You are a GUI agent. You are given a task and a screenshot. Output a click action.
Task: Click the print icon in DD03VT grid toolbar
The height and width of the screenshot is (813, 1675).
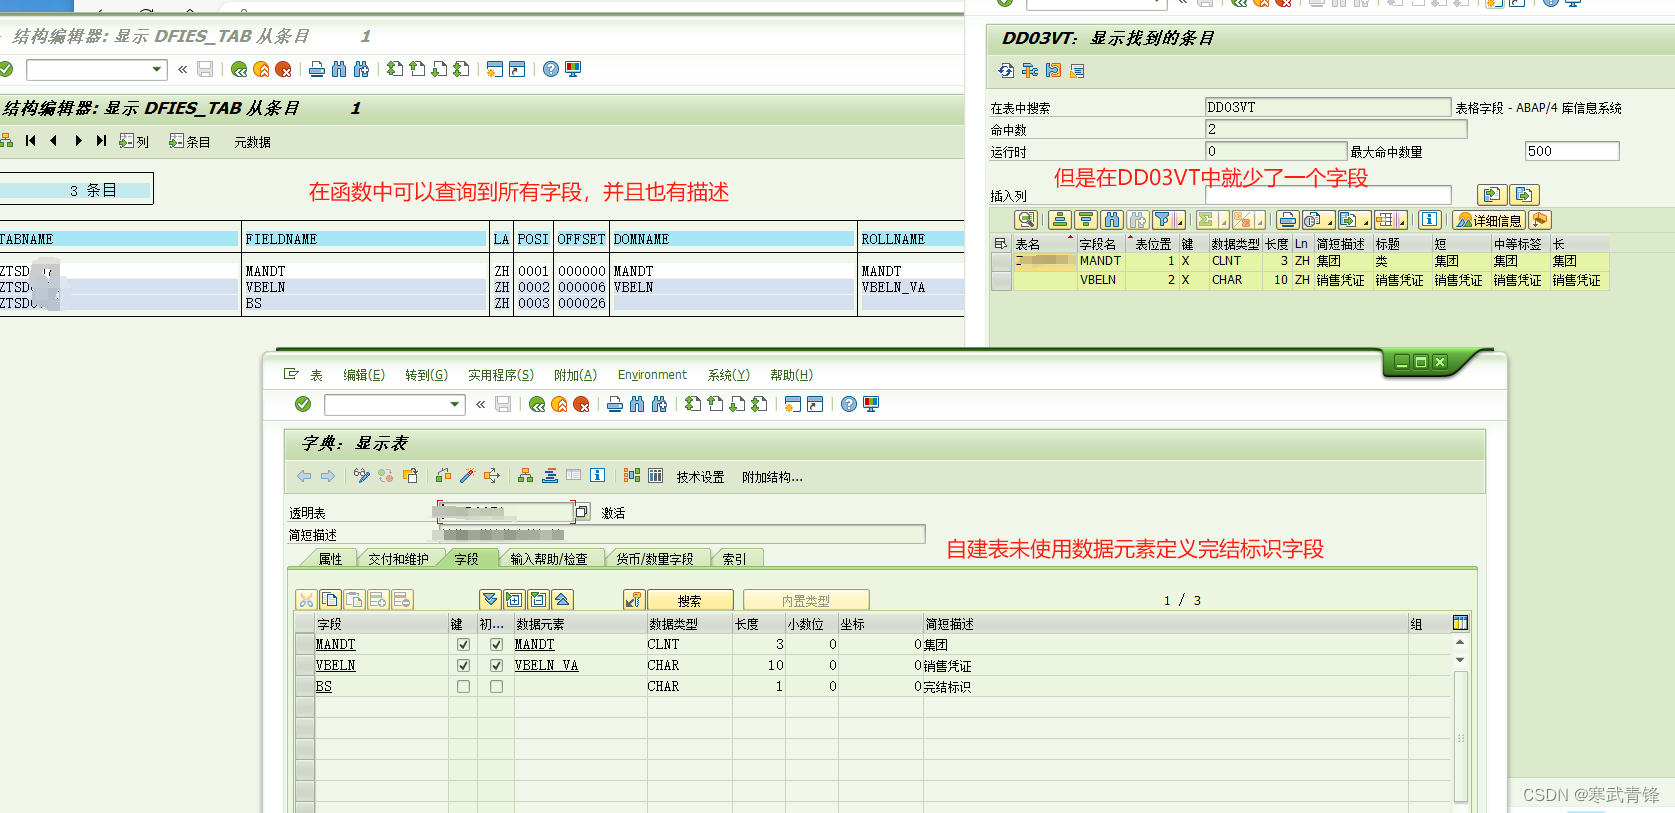point(1288,220)
